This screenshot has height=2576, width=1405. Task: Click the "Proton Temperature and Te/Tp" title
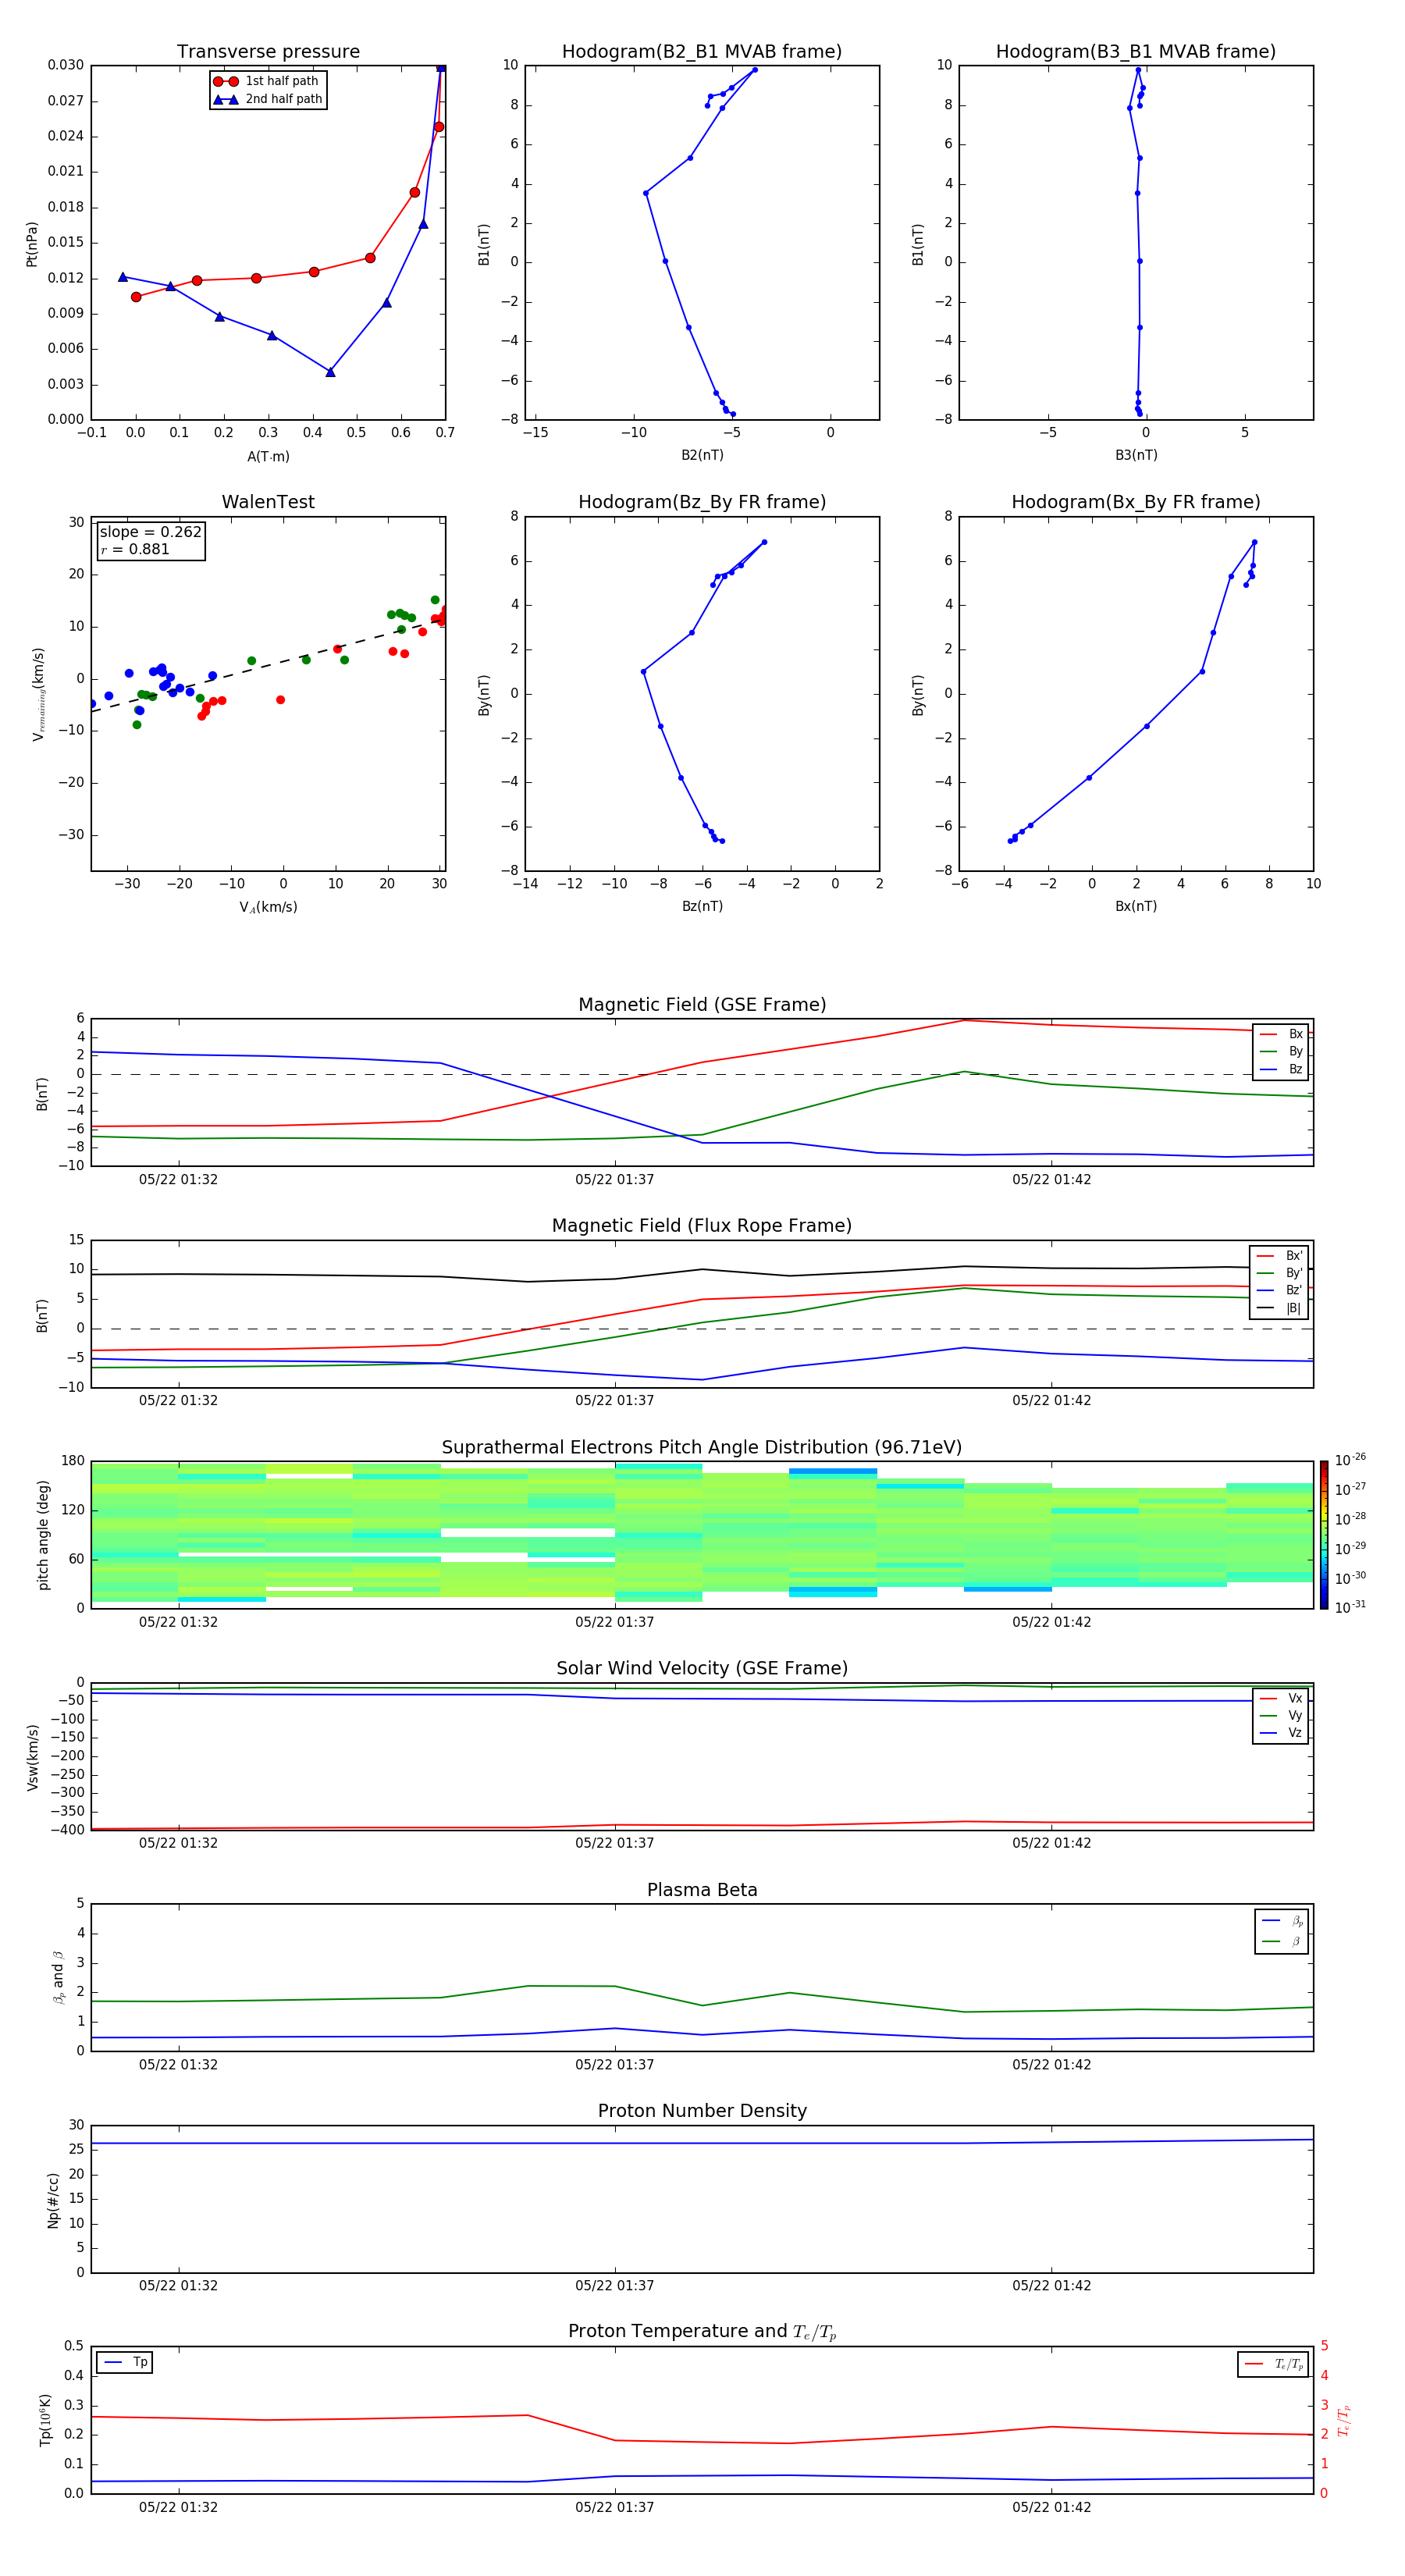tap(702, 2331)
